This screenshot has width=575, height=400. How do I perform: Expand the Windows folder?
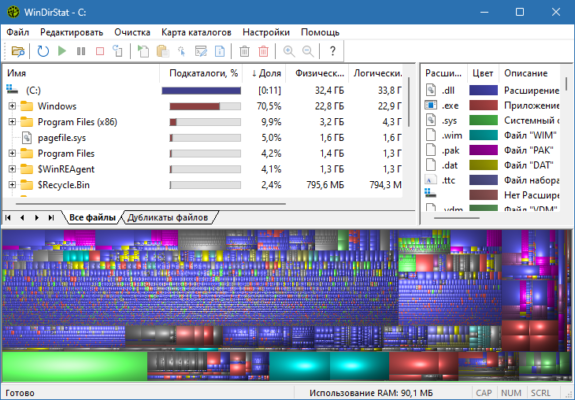[x=12, y=106]
